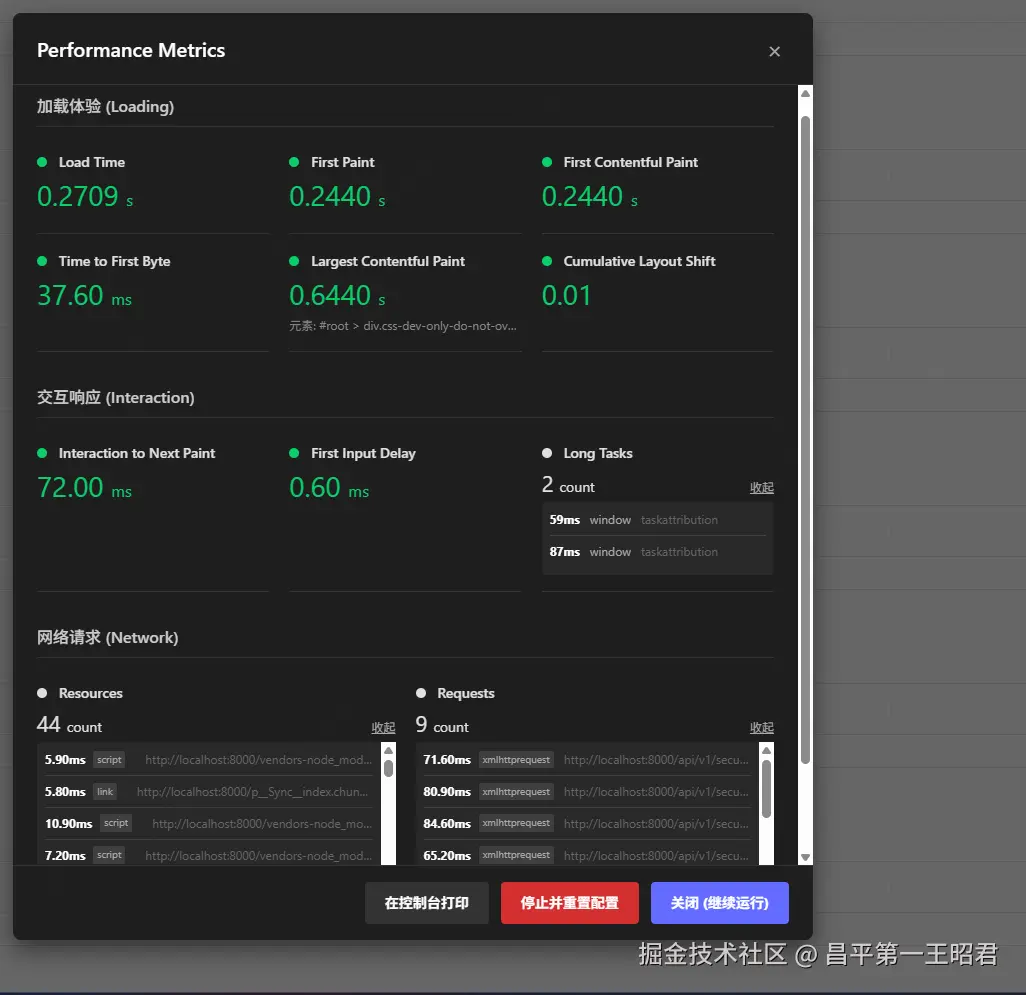Select the 65.20ms xmlhttprequest row
The width and height of the screenshot is (1026, 995).
coord(586,855)
